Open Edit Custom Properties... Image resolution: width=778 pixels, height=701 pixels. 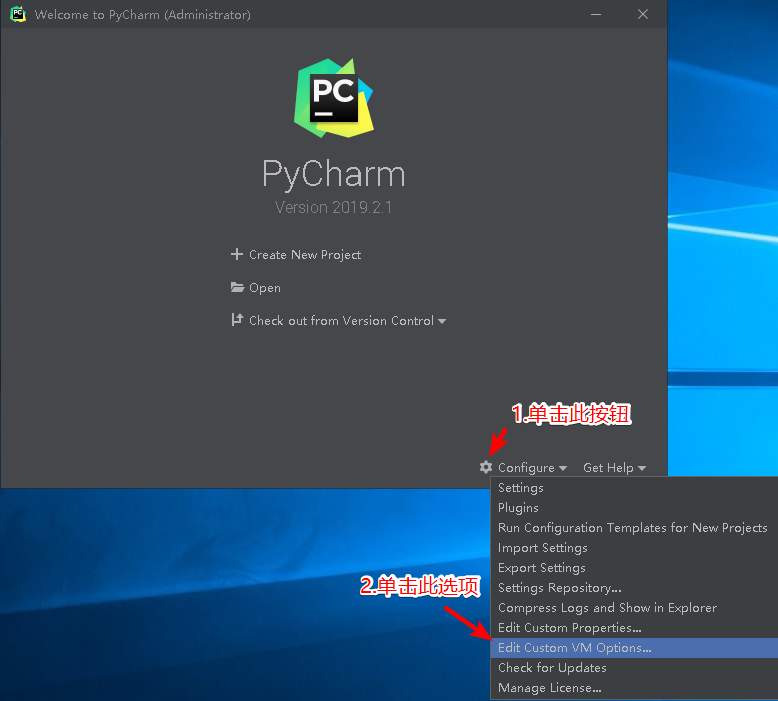coord(634,628)
